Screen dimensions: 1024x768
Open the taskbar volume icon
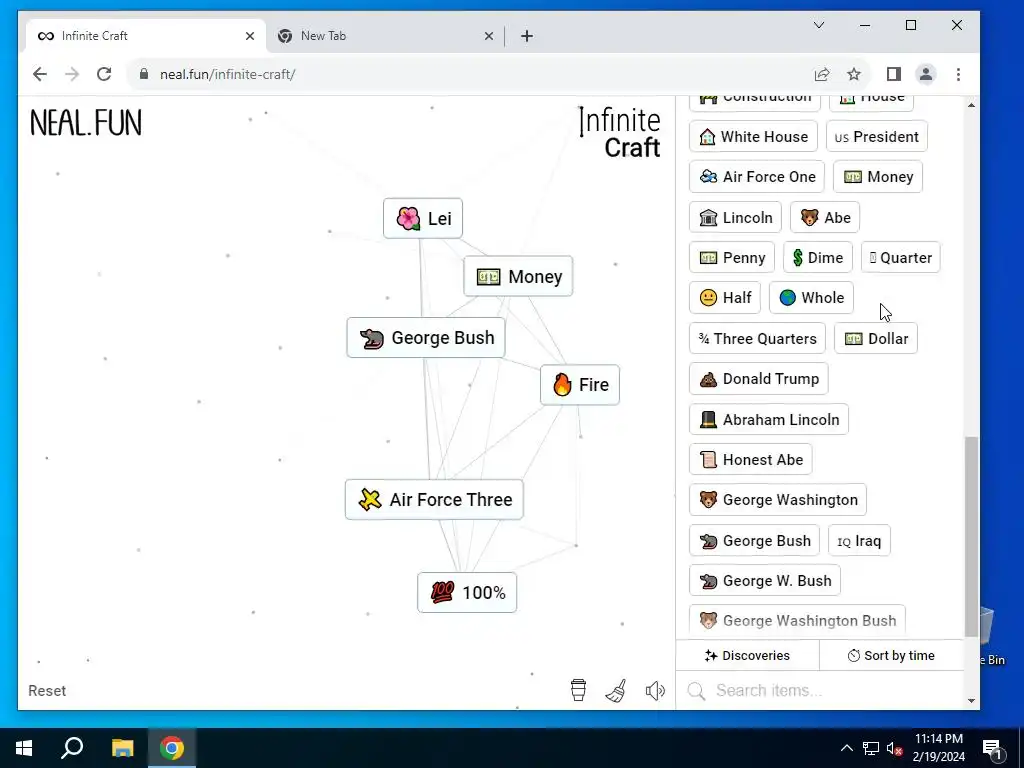pyautogui.click(x=894, y=748)
